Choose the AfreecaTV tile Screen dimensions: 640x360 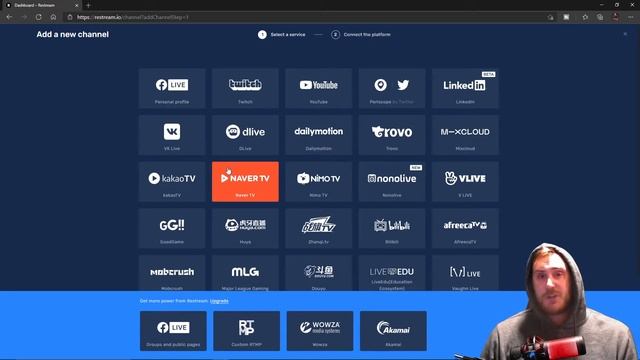(465, 229)
